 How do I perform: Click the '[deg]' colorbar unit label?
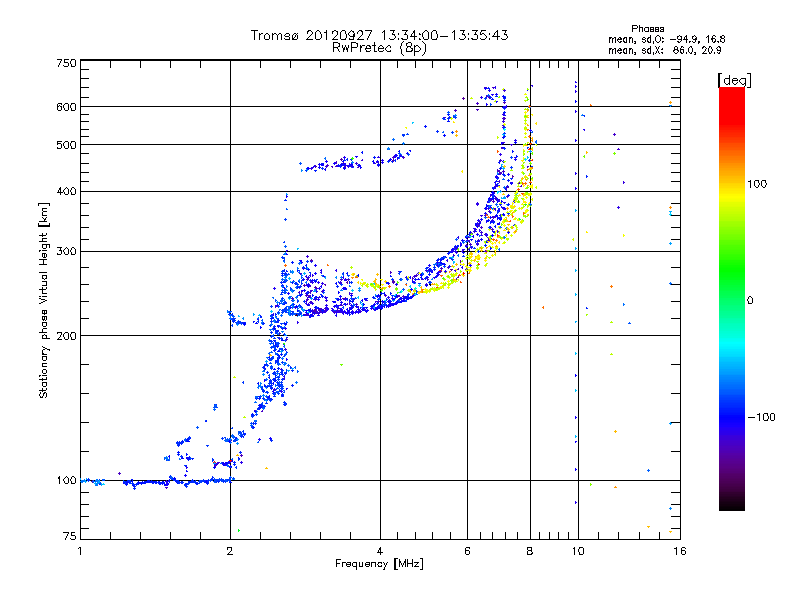coord(734,80)
